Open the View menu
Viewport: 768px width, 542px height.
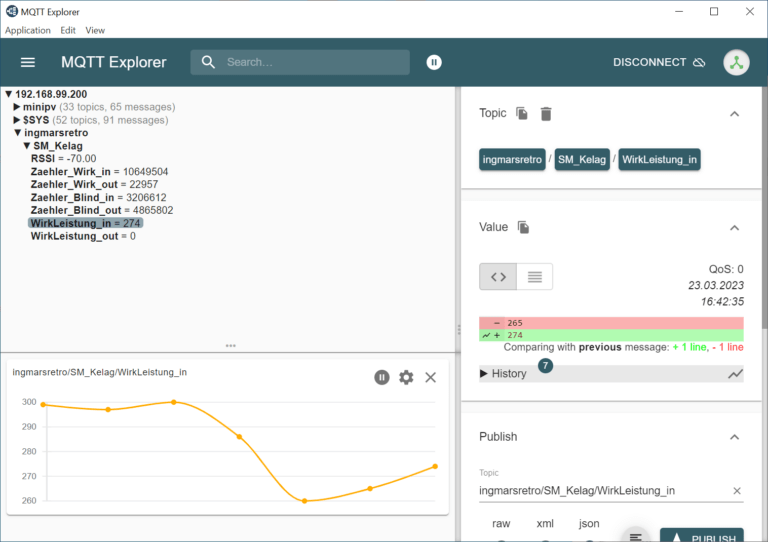point(95,31)
